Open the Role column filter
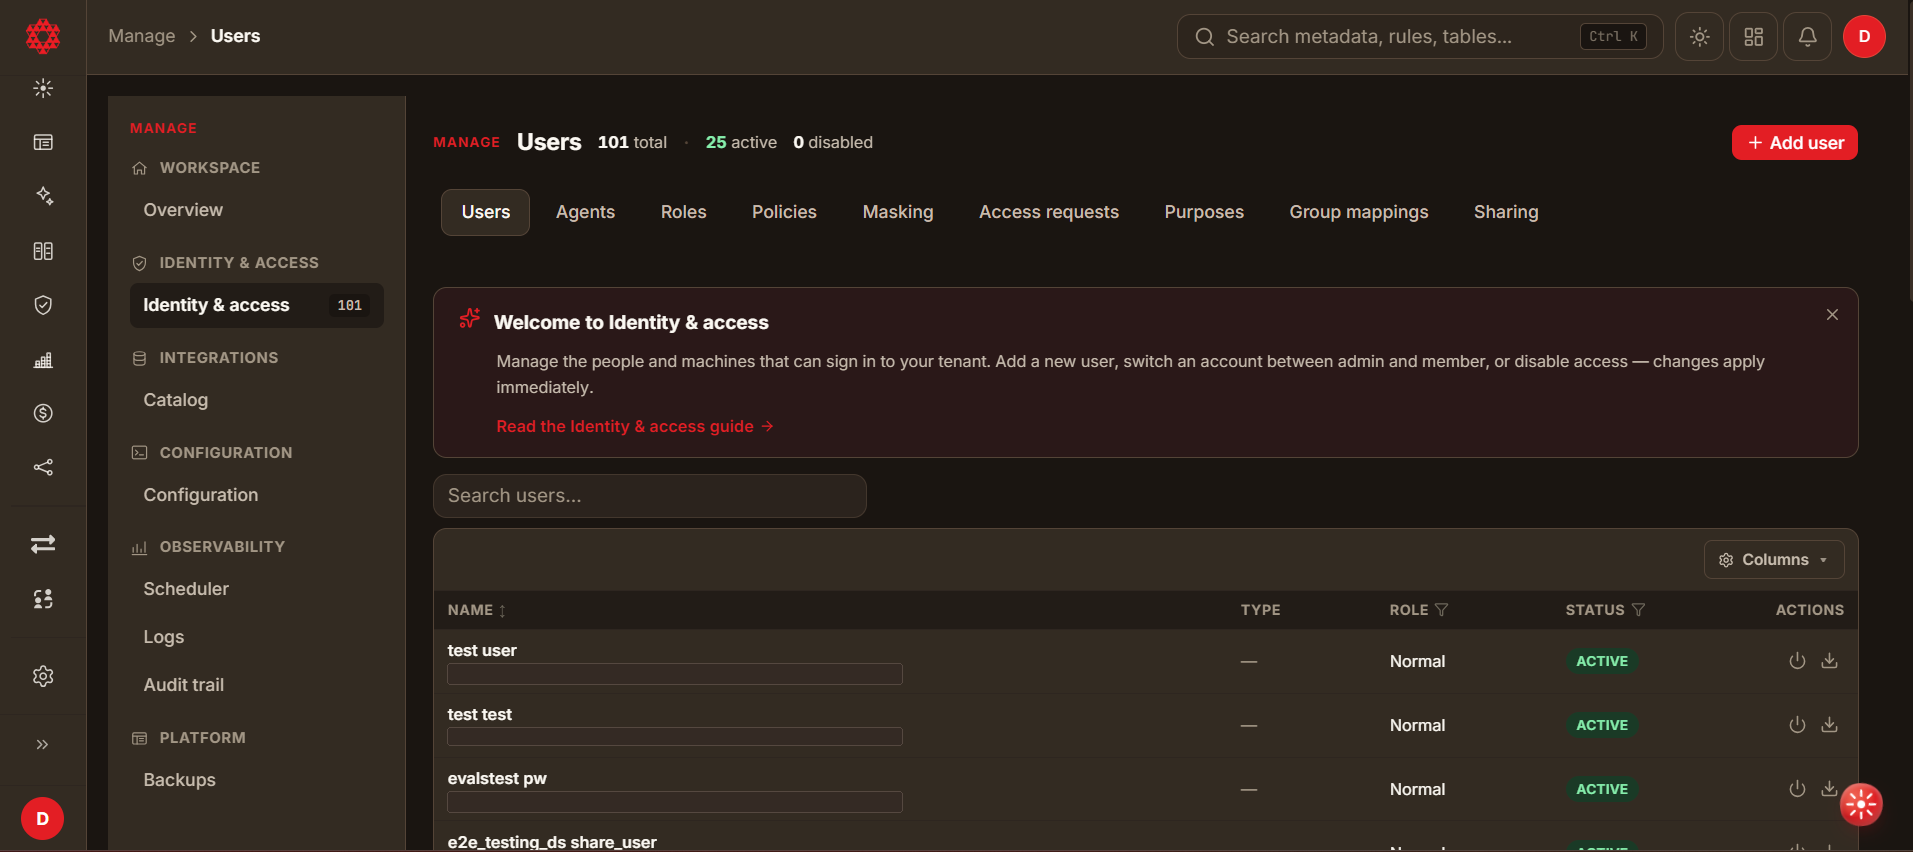The image size is (1913, 852). [x=1441, y=610]
